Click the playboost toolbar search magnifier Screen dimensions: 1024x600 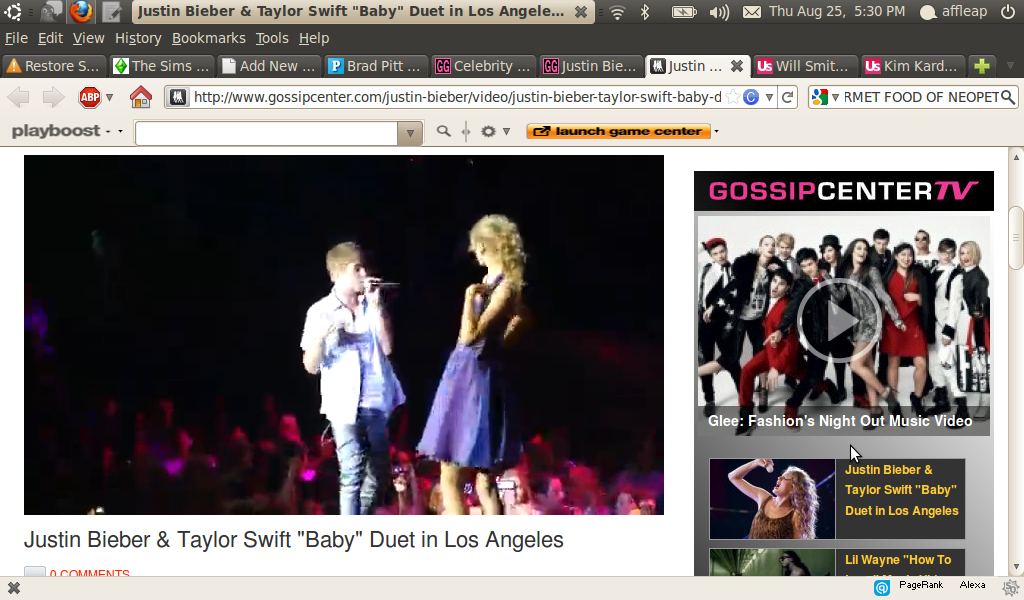point(443,131)
